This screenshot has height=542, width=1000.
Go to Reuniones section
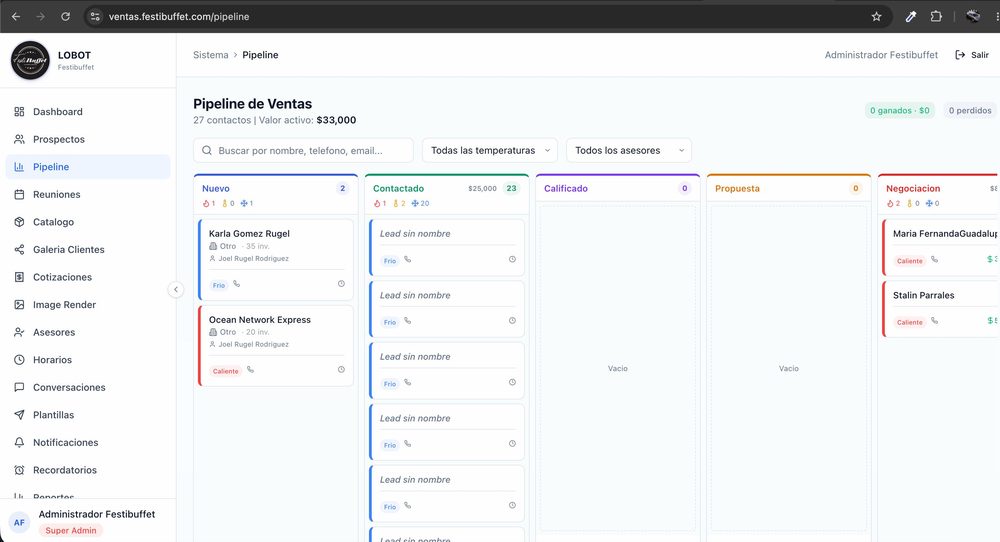tap(88, 194)
